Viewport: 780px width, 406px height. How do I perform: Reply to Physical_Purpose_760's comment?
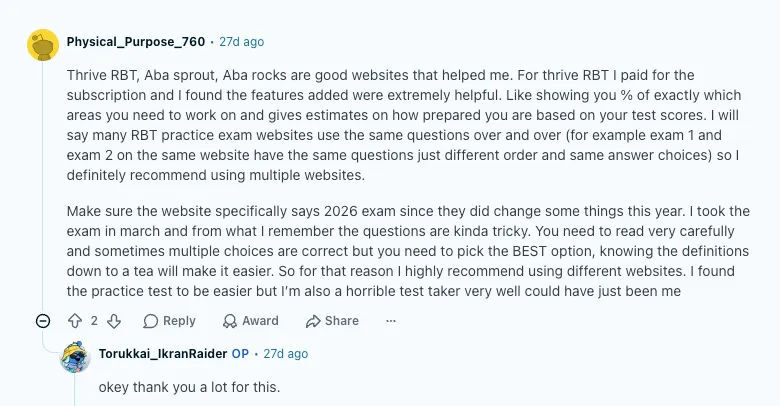(x=169, y=321)
